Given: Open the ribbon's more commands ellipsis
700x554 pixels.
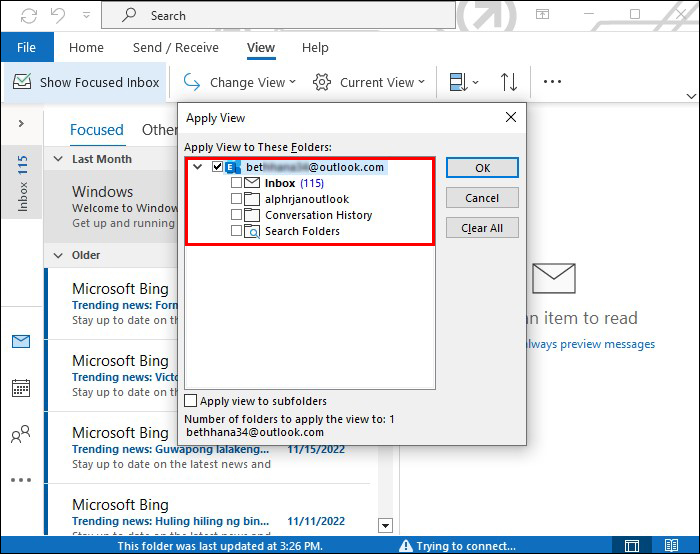Looking at the screenshot, I should 552,82.
